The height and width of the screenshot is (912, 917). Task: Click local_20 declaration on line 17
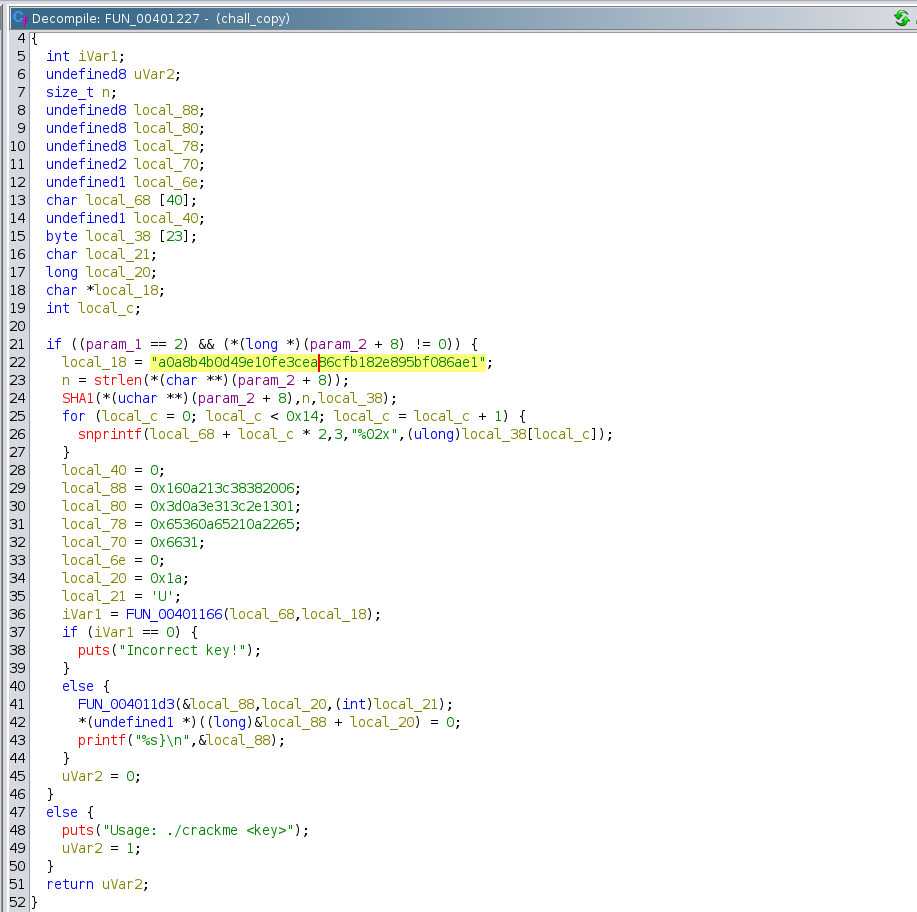pos(118,273)
